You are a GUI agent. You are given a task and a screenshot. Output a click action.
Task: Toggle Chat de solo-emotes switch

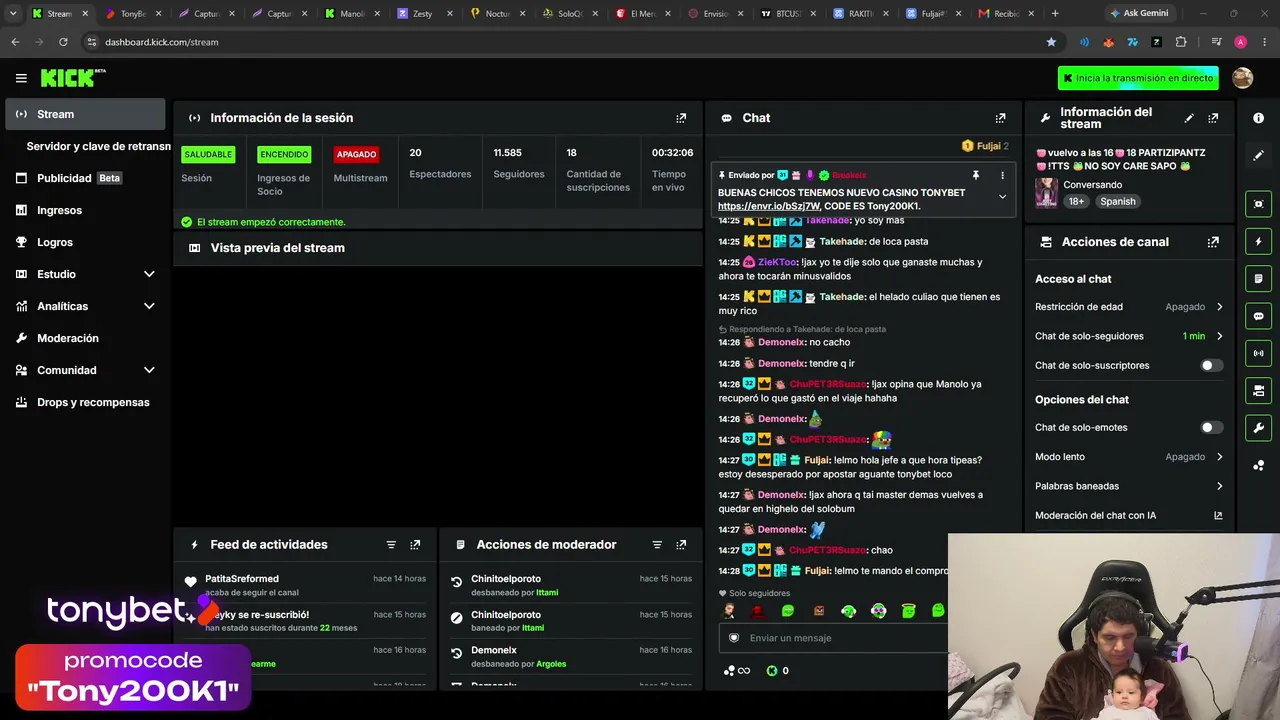tap(1211, 428)
